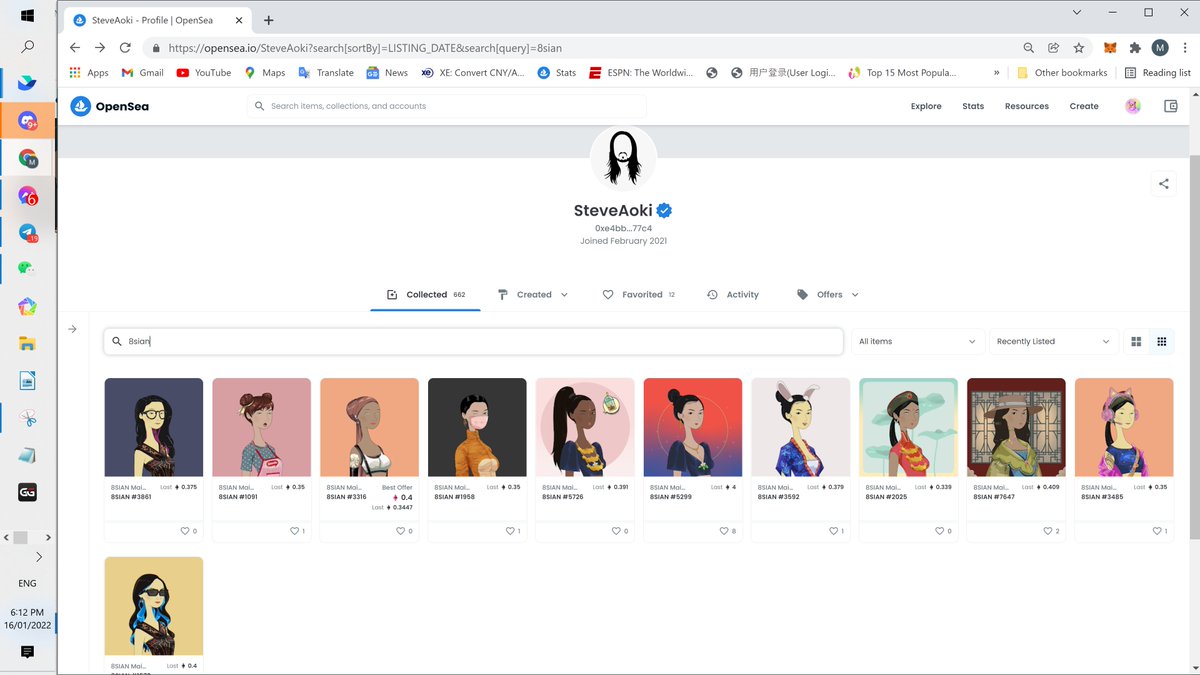Screen dimensions: 1200x675
Task: Go back in browser history
Action: 75,47
